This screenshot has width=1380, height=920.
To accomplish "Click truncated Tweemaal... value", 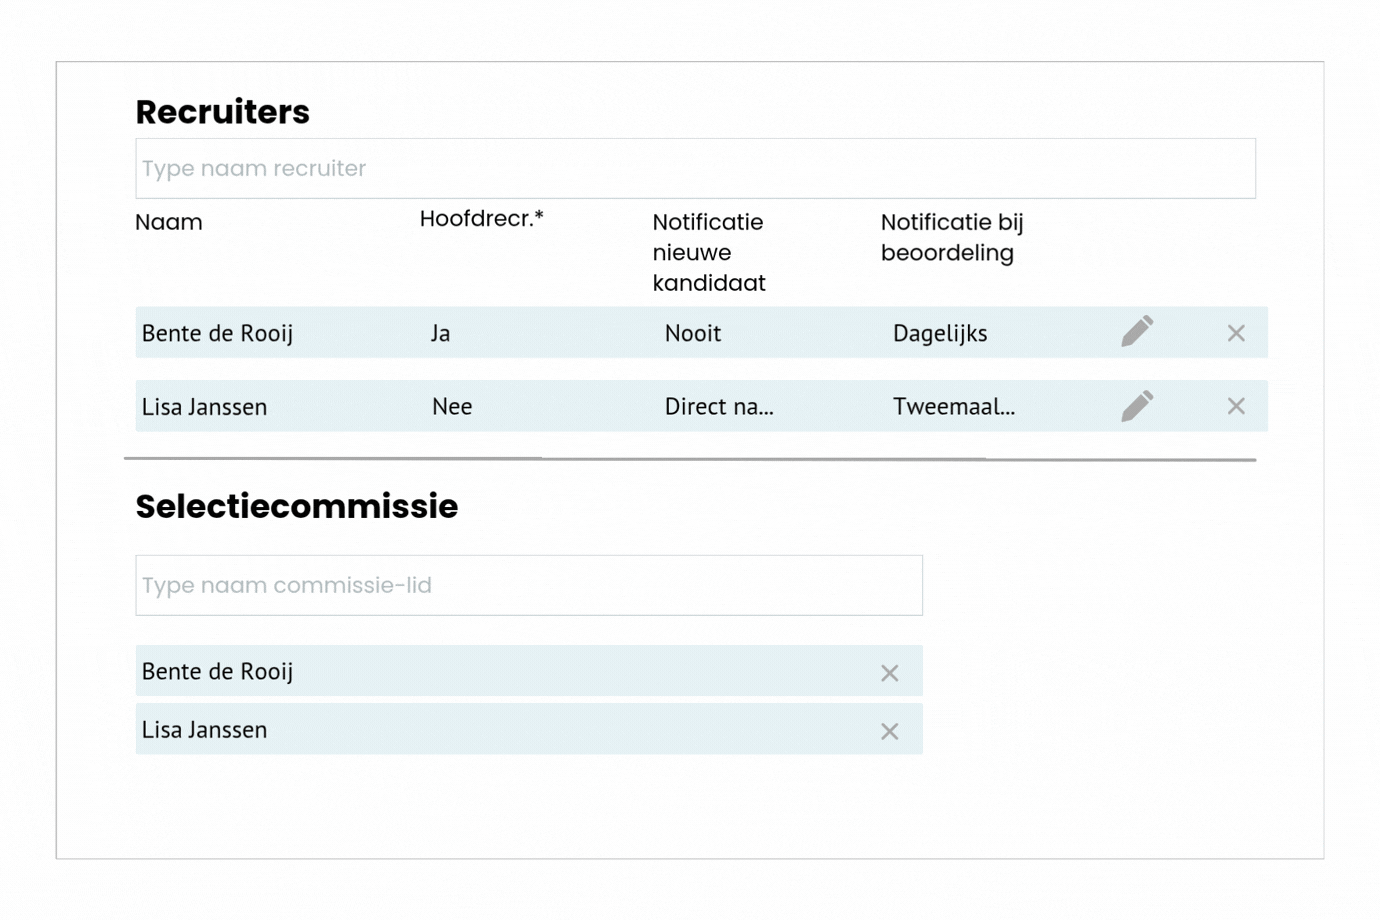I will 953,406.
